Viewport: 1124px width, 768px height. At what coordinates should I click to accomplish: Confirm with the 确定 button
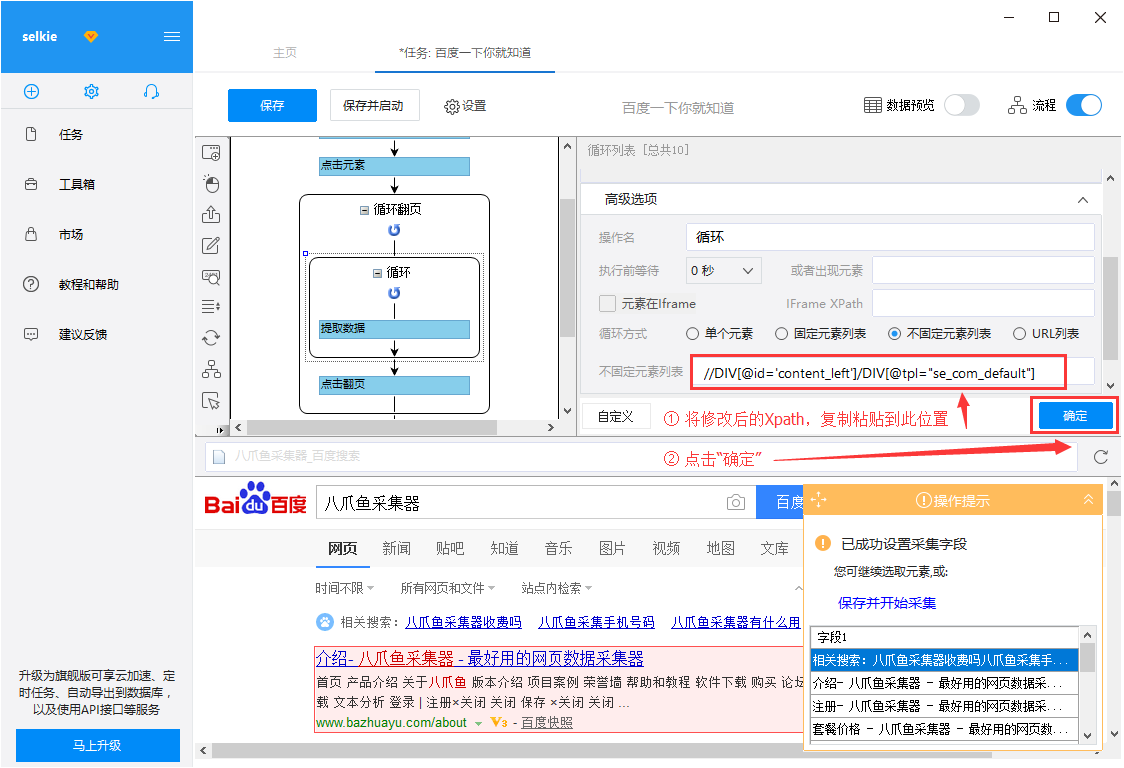point(1075,416)
